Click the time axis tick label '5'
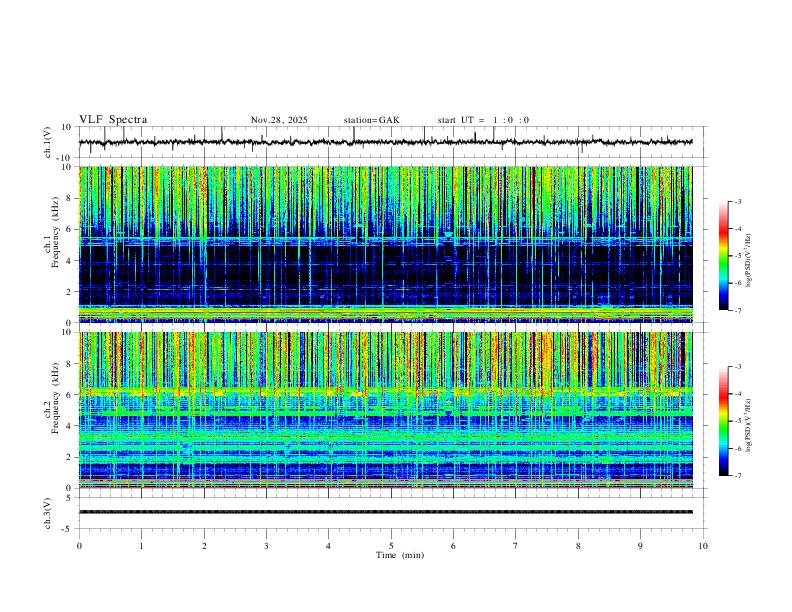792x612 pixels. point(391,546)
